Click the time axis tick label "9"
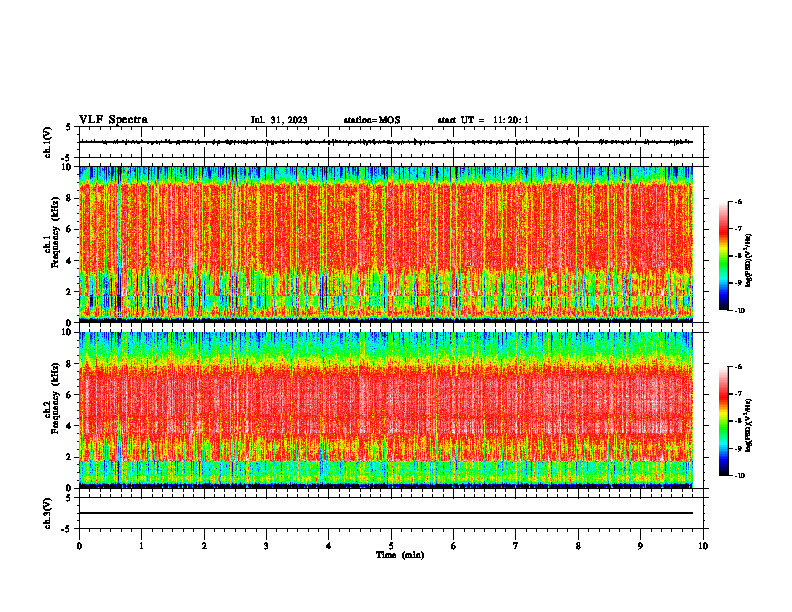Screen dimensions: 792x612 [640, 546]
